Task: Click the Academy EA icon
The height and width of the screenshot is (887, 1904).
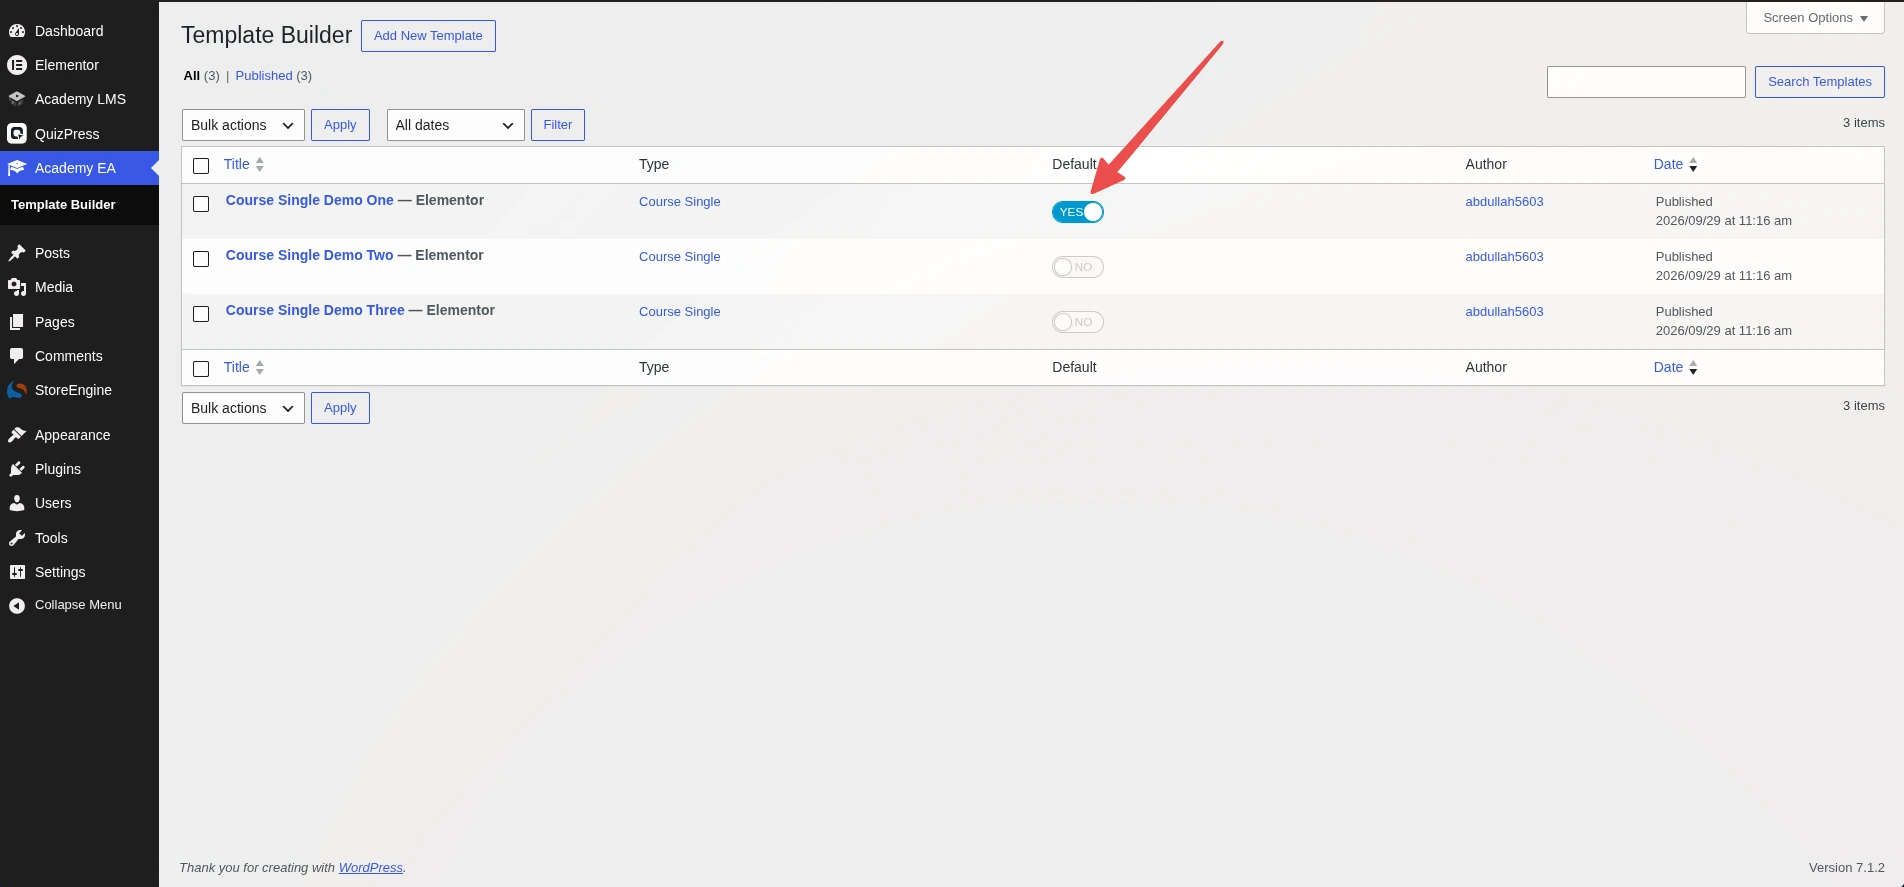Action: [17, 168]
